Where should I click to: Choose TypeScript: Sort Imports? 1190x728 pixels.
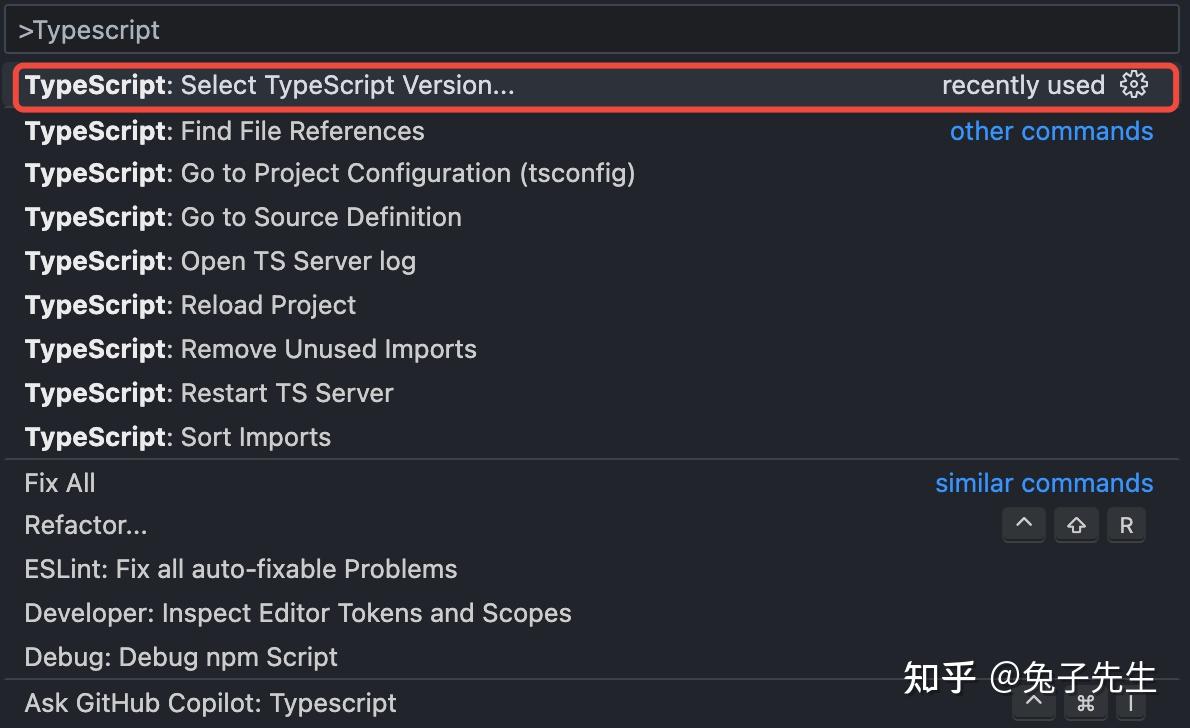point(177,438)
